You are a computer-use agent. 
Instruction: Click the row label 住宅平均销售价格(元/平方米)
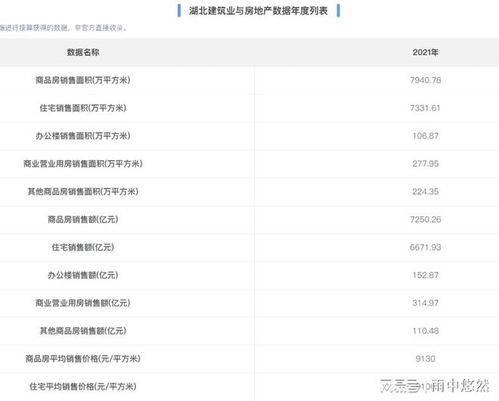tap(83, 387)
